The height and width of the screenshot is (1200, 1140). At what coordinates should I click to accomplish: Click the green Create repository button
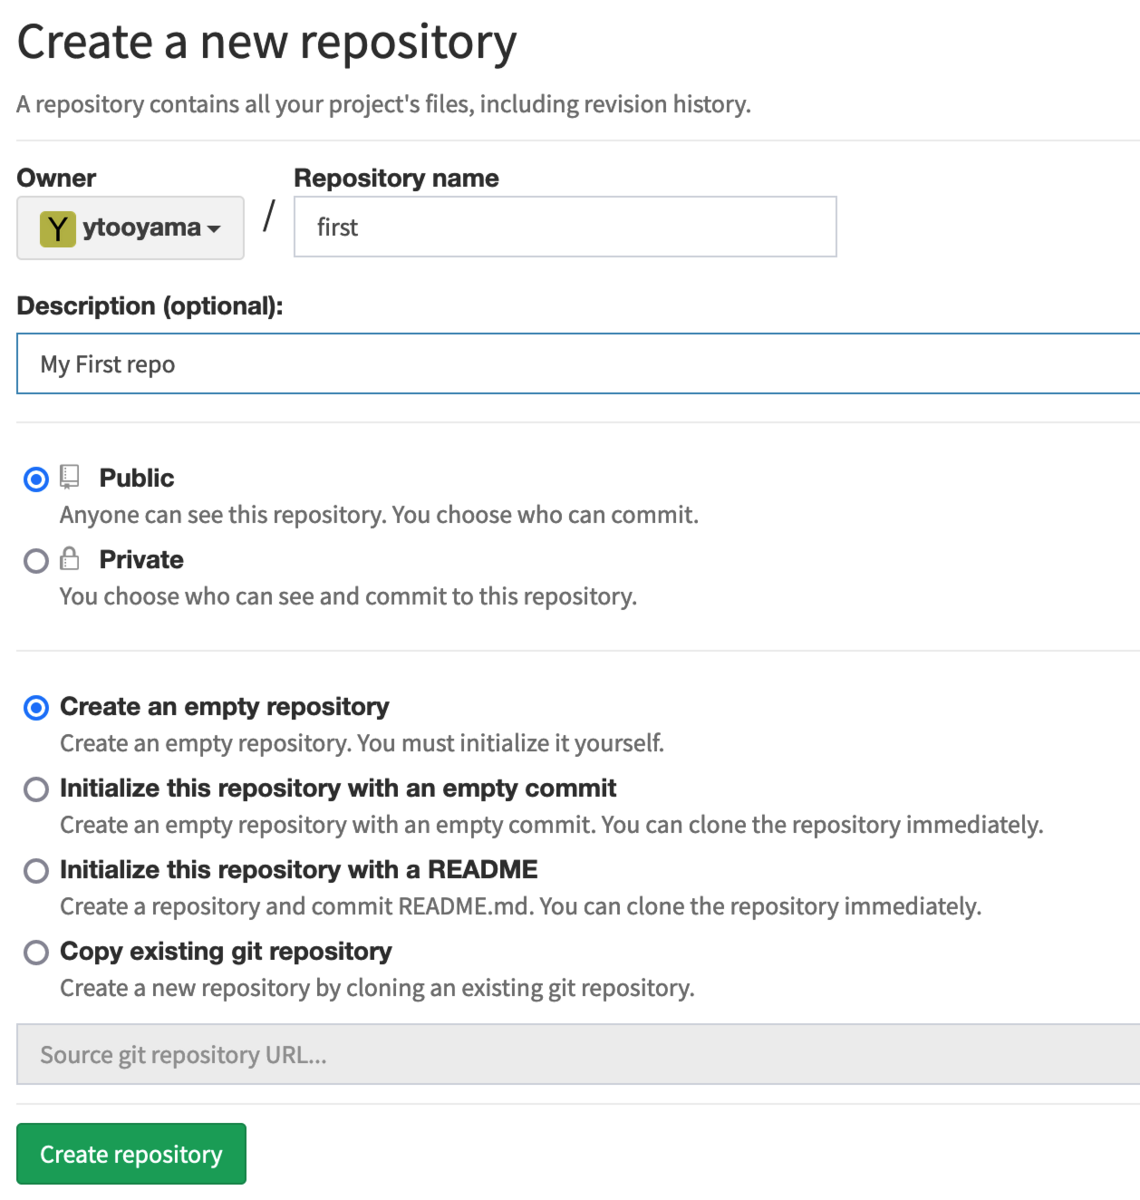click(x=131, y=1154)
